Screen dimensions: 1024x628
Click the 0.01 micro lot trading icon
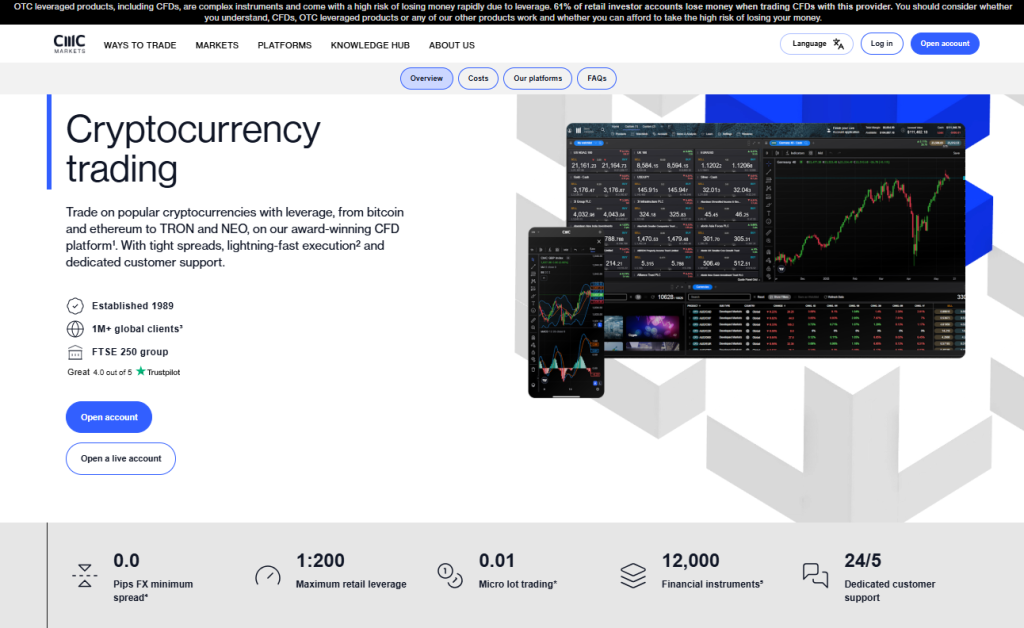pos(450,574)
